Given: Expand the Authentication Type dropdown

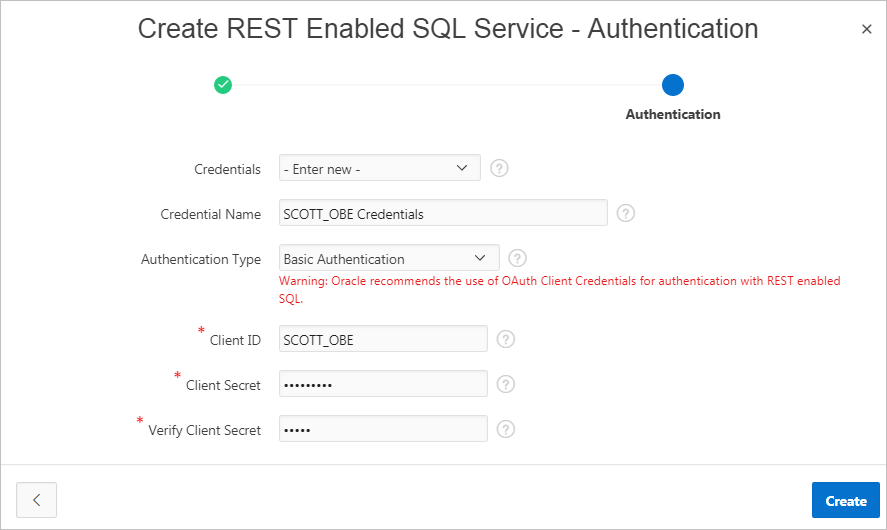Looking at the screenshot, I should (389, 258).
